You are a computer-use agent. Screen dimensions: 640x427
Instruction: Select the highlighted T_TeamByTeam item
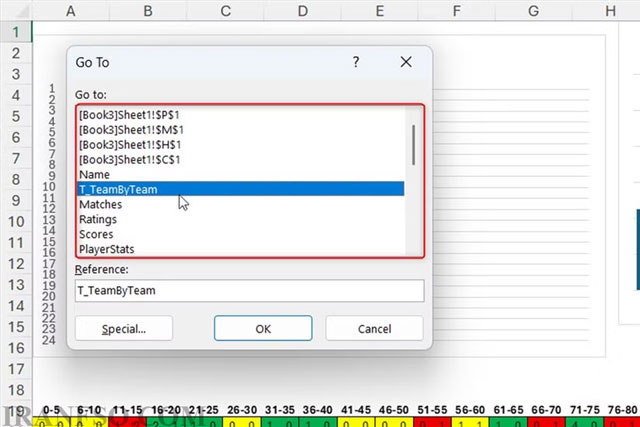coord(241,189)
